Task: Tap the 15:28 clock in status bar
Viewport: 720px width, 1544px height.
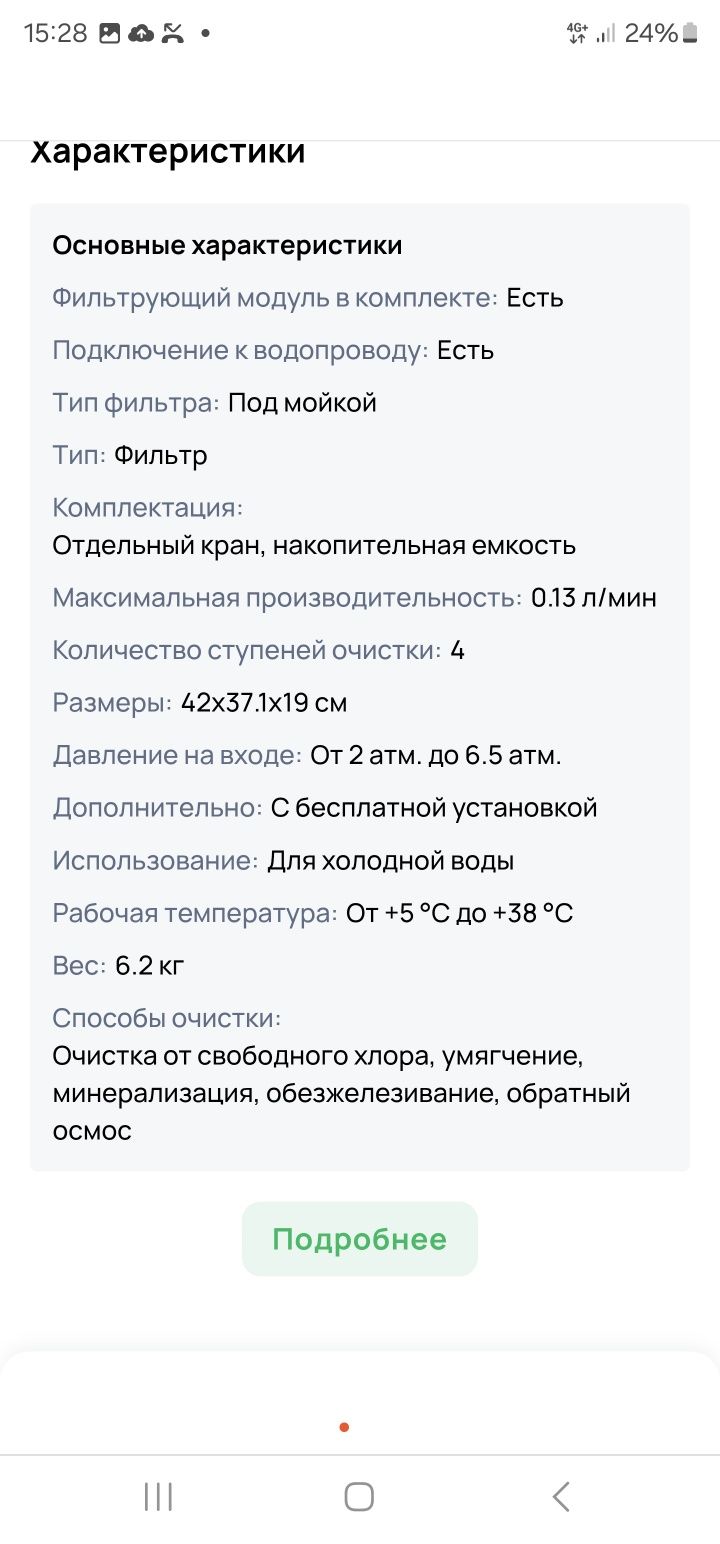Action: tap(56, 33)
